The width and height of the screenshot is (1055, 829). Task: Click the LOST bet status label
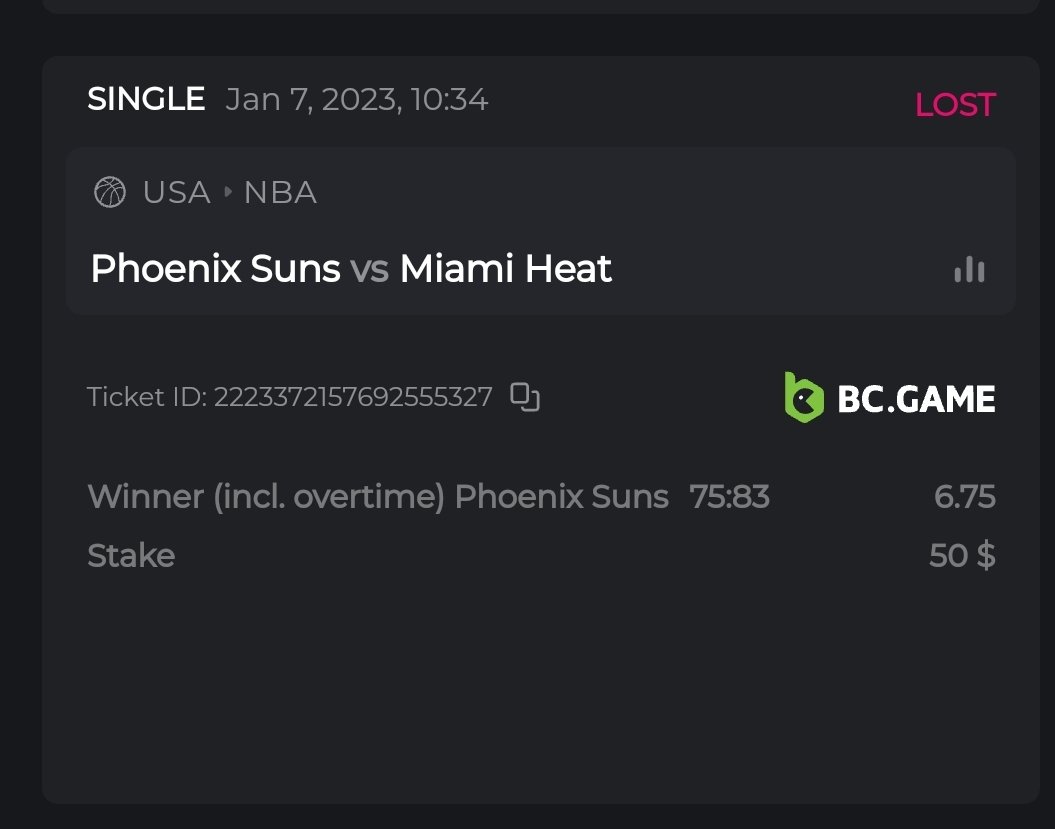[955, 105]
